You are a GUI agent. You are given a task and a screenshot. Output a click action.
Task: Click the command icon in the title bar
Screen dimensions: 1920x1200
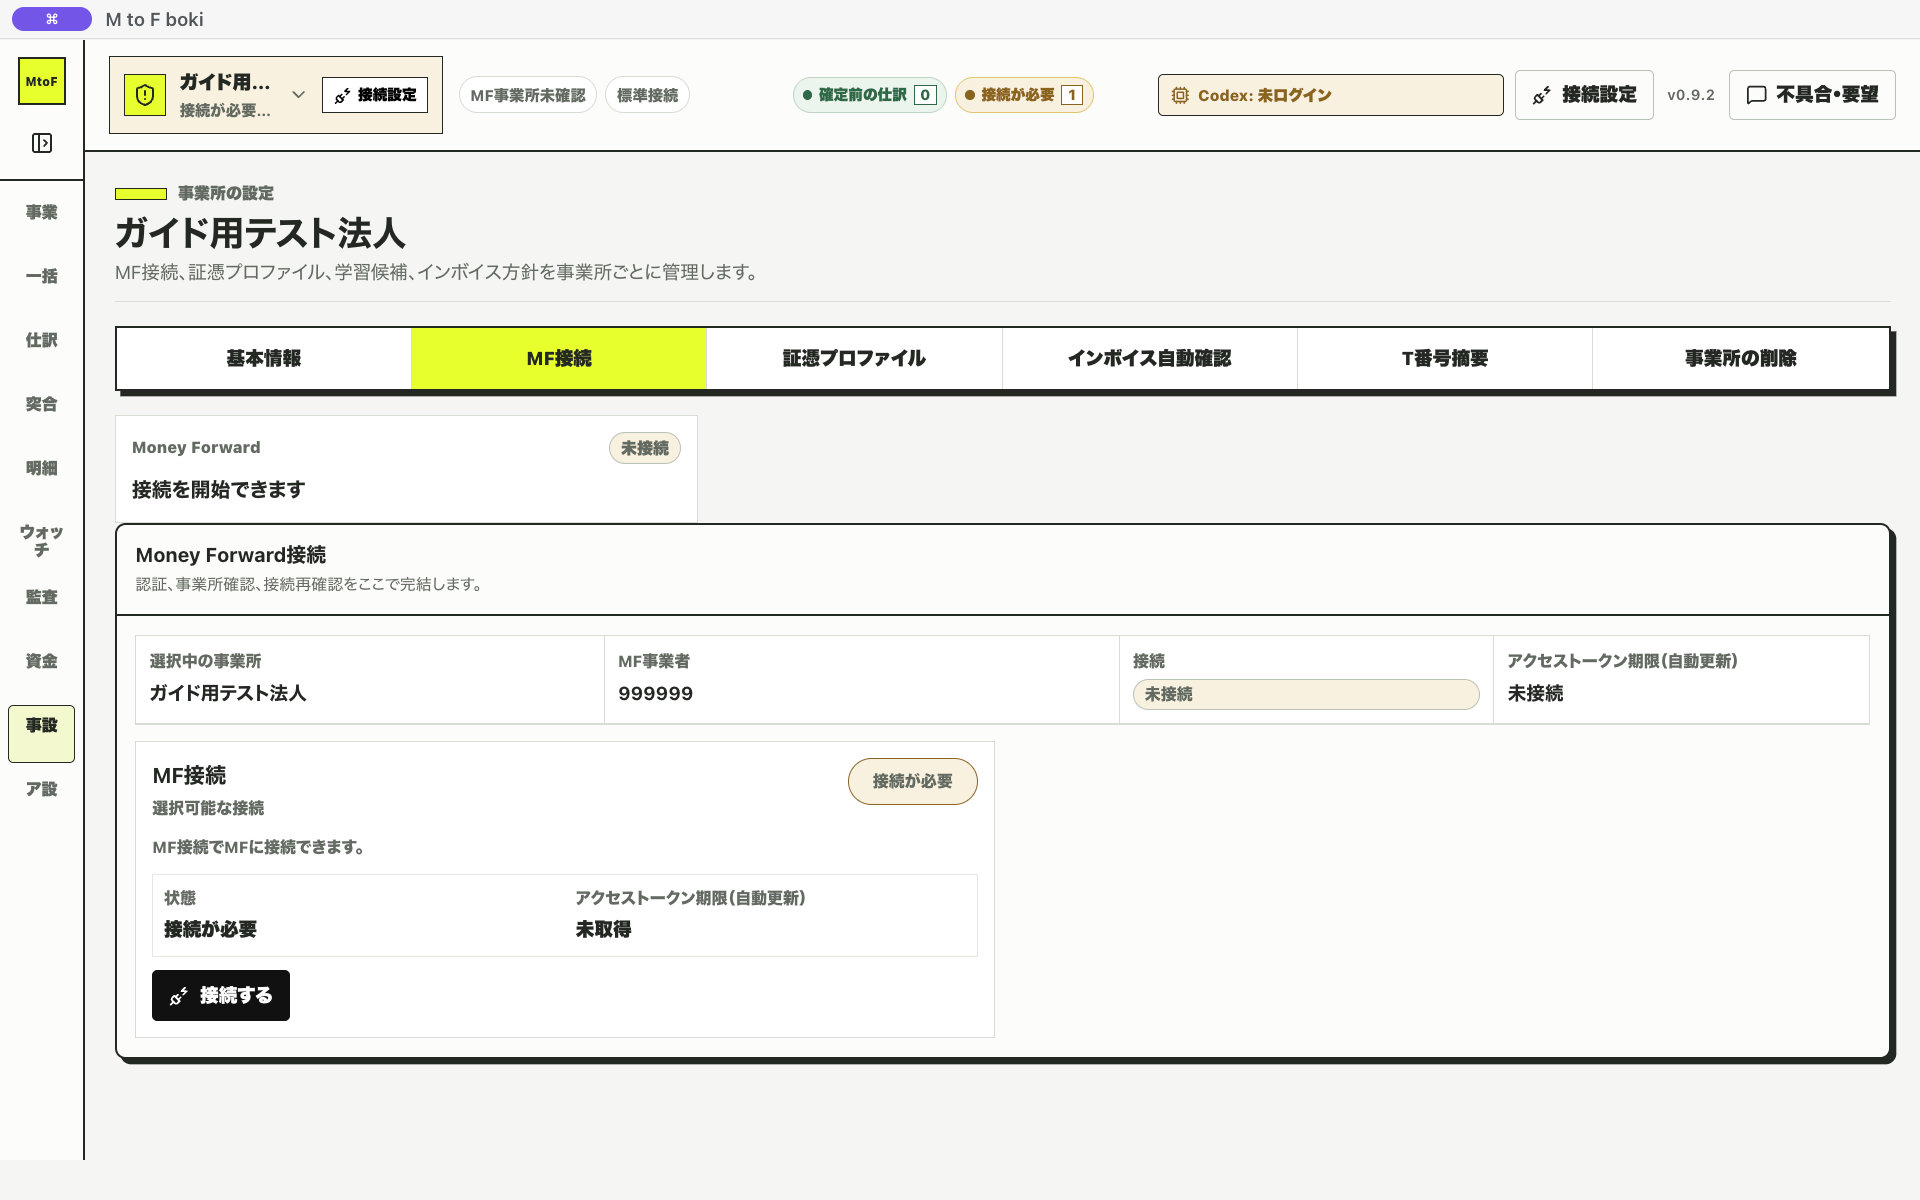tap(52, 19)
